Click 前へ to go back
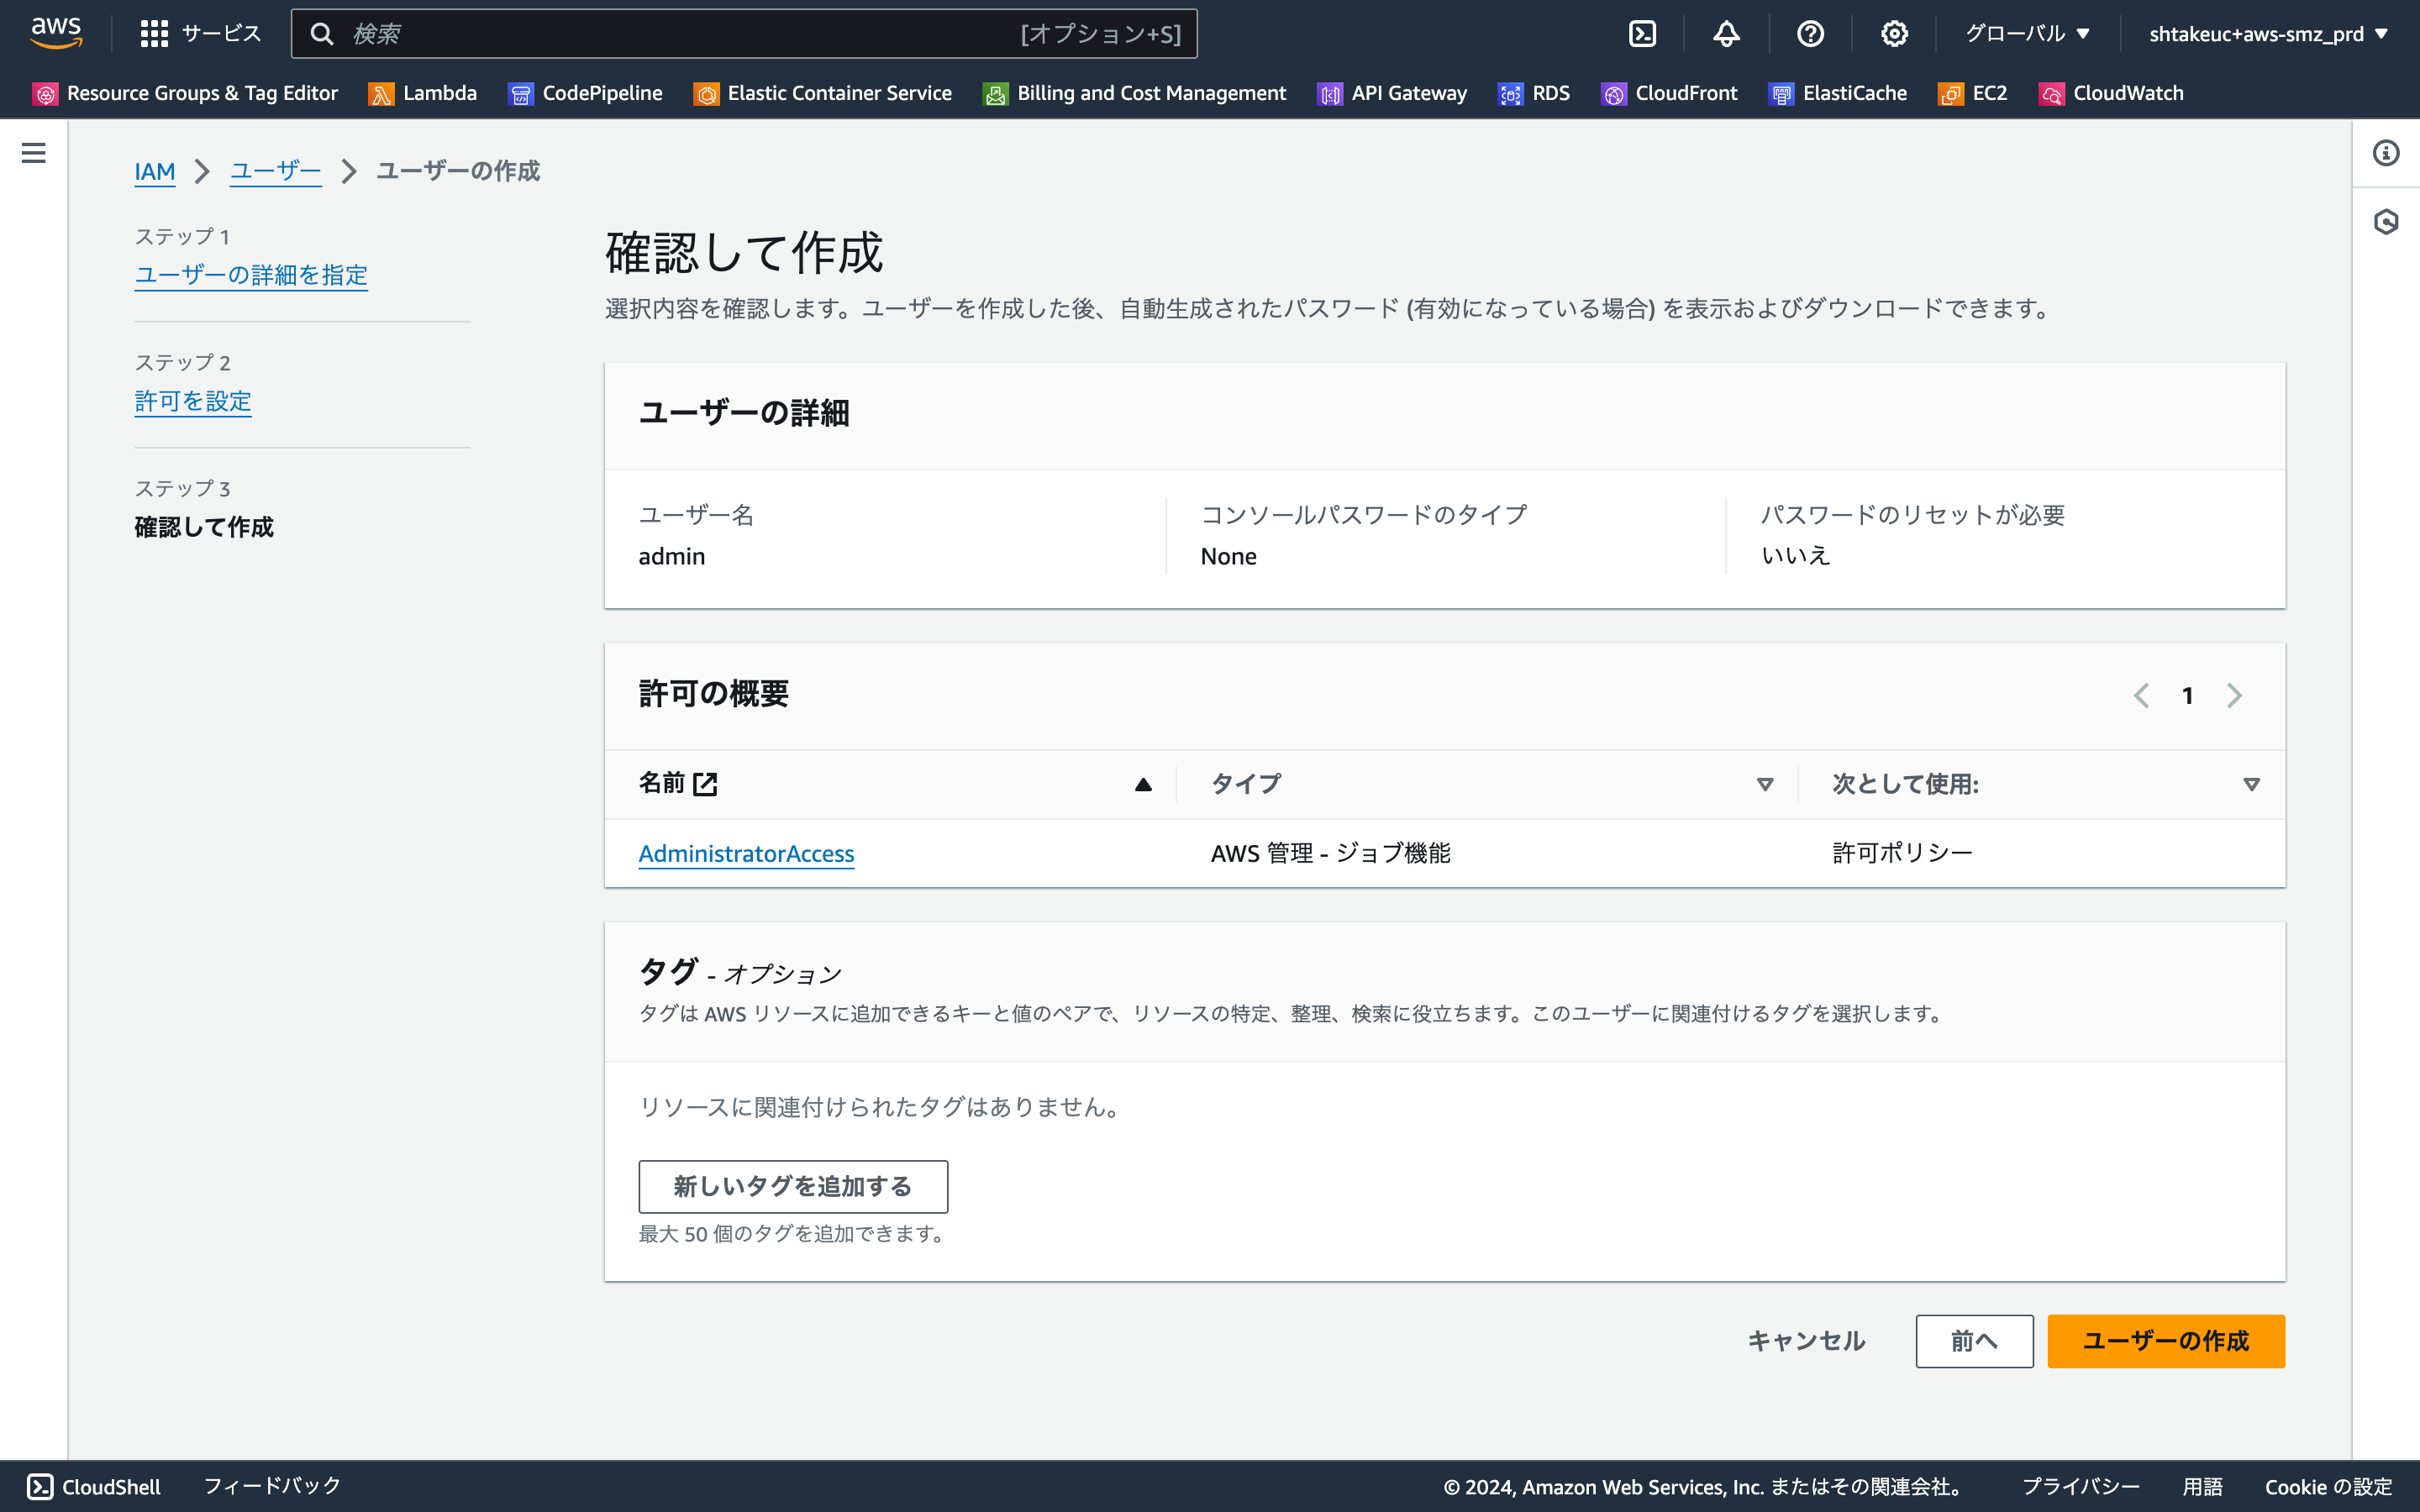Viewport: 2420px width, 1512px height. (1974, 1341)
